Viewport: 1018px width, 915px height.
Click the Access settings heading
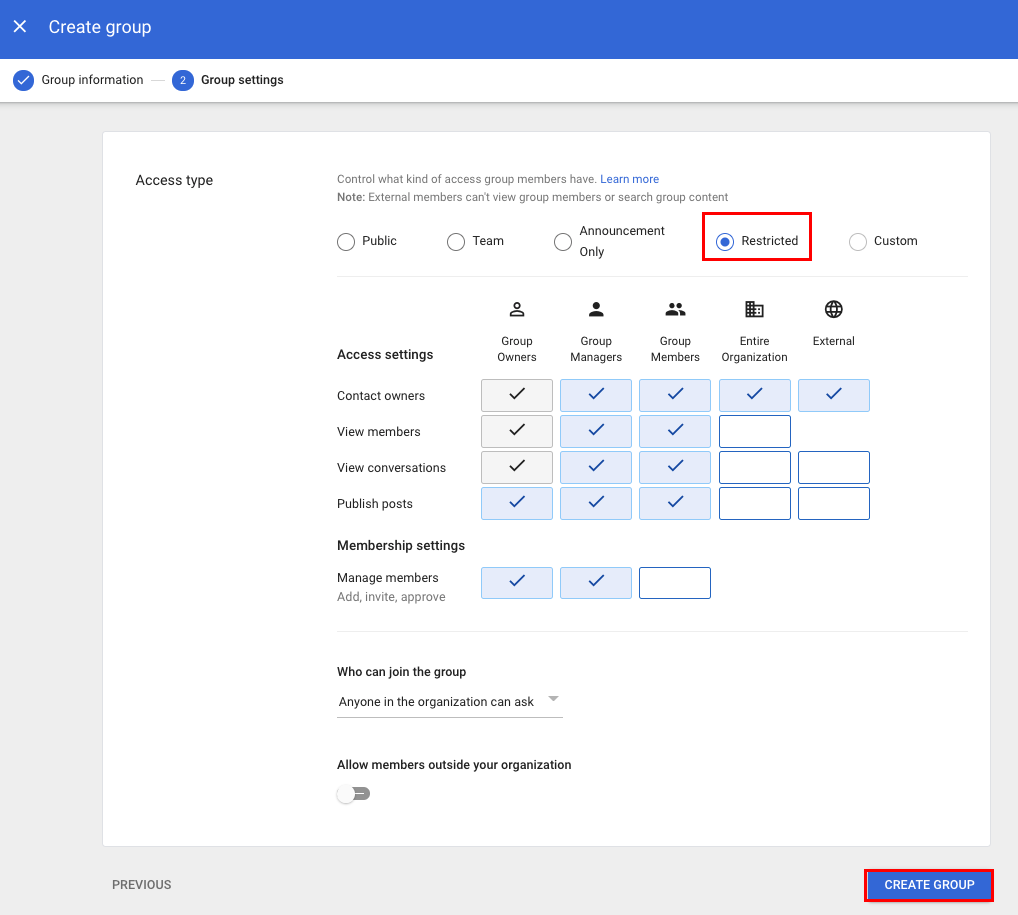(x=385, y=355)
